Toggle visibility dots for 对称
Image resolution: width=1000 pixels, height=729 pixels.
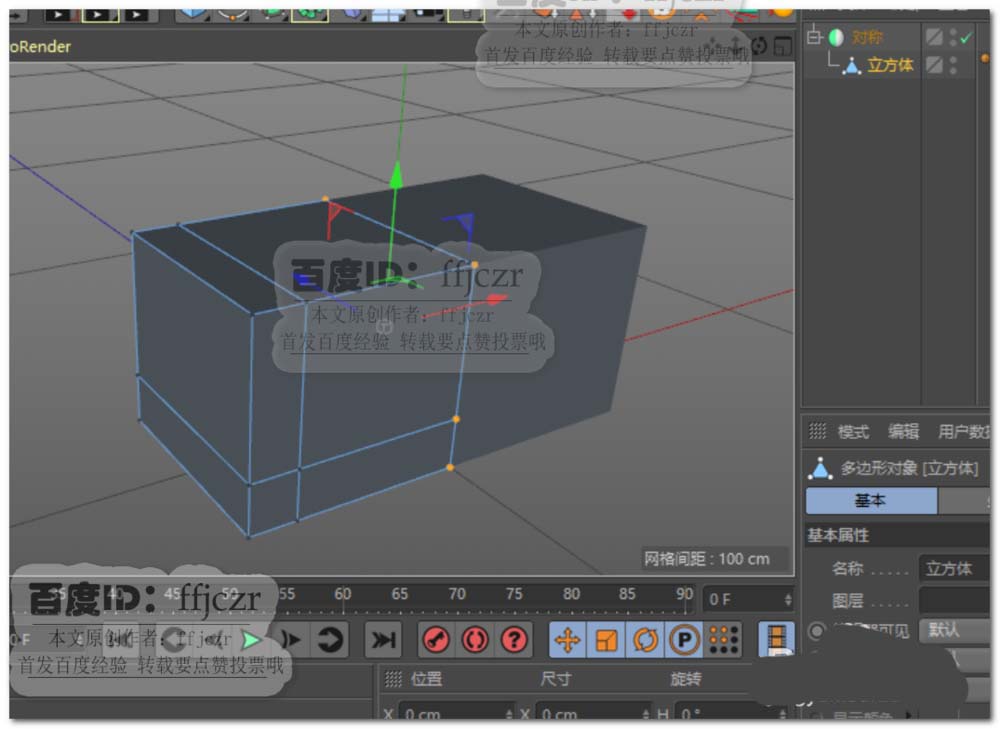coord(953,37)
